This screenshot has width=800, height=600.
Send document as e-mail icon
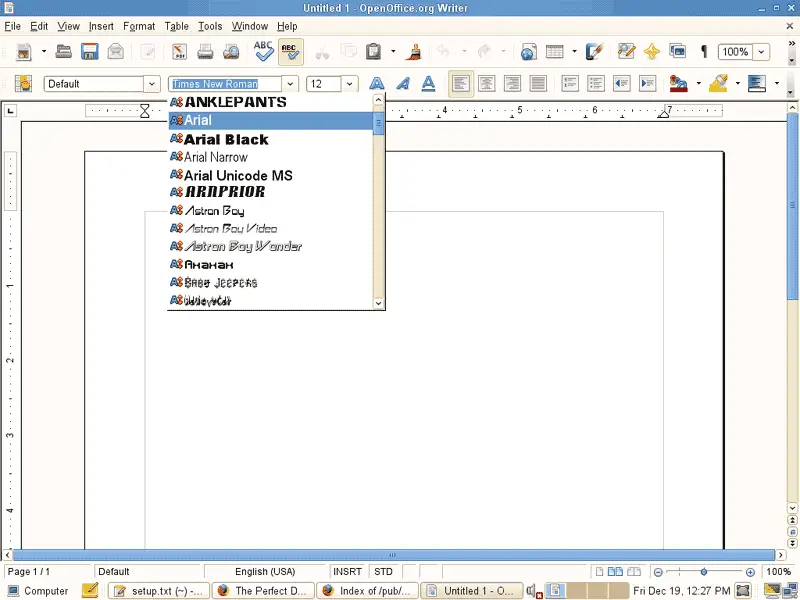(x=116, y=52)
